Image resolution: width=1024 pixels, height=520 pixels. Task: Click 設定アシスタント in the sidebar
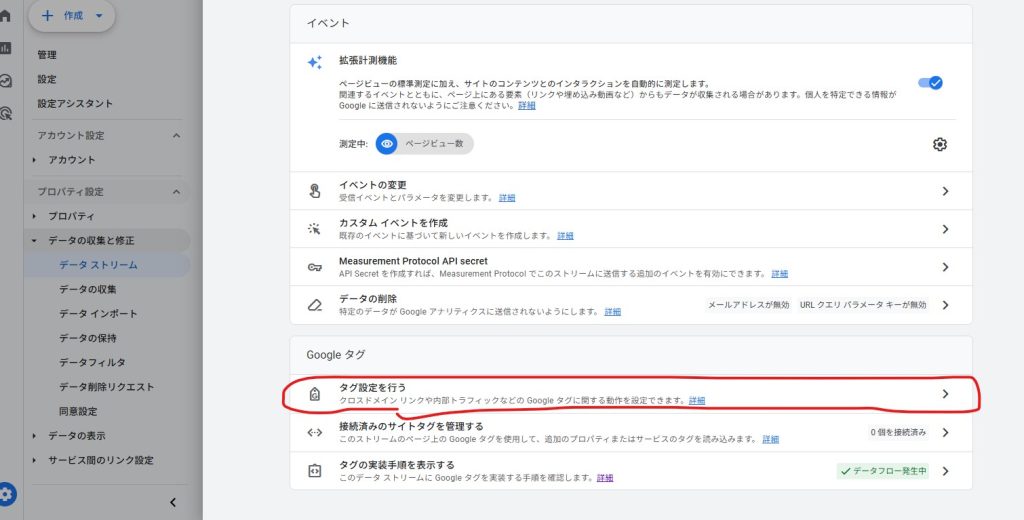(75, 103)
